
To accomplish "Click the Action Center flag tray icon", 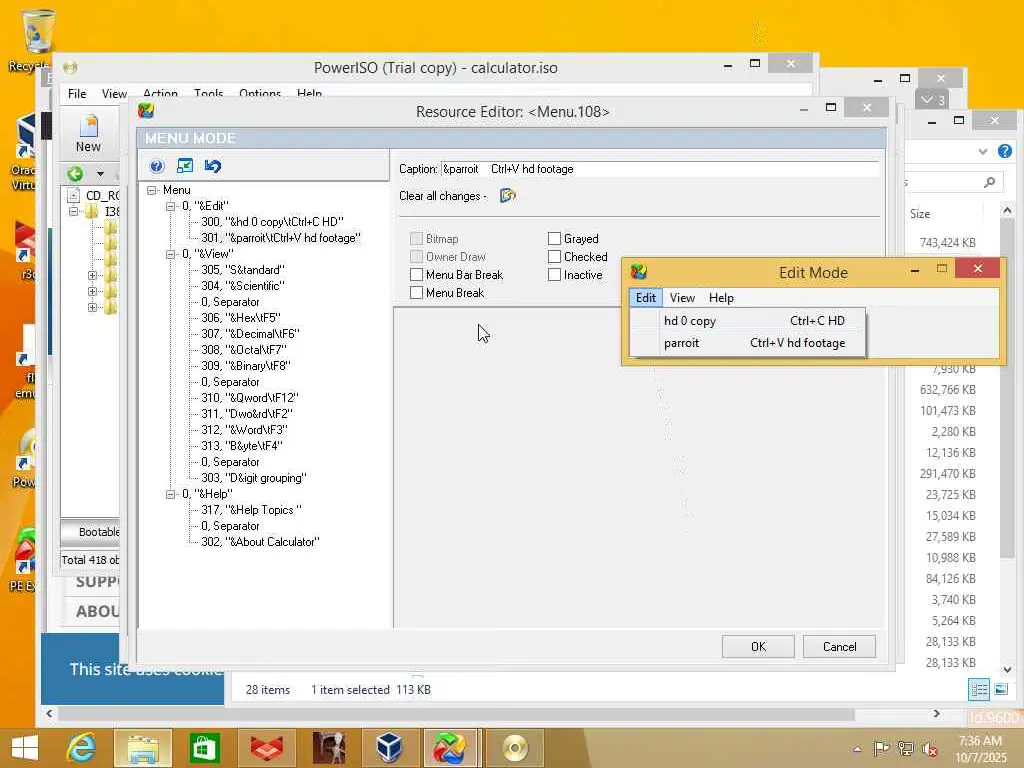I will tap(881, 748).
